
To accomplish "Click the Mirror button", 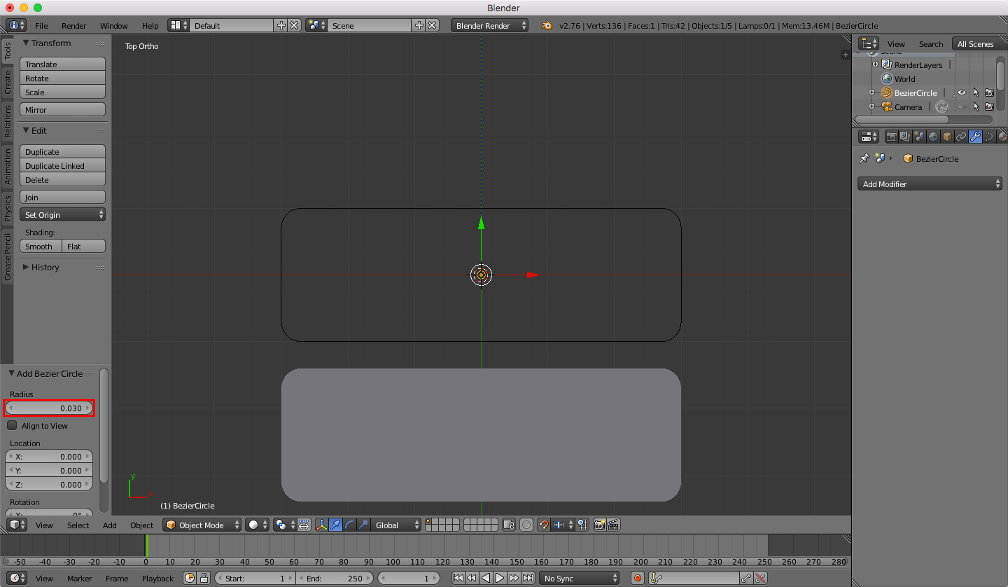I will (x=62, y=109).
